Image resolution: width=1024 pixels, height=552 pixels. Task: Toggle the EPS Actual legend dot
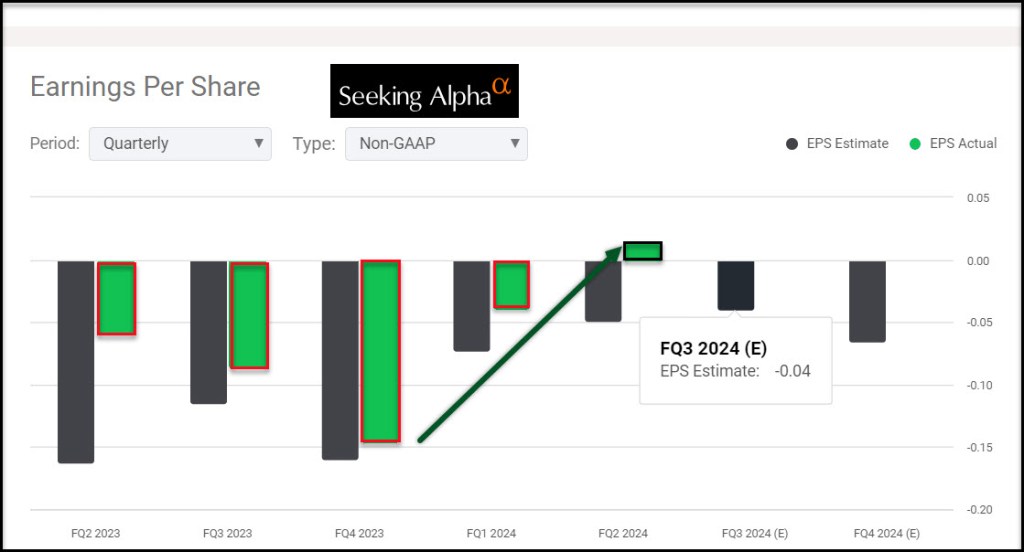coord(915,144)
